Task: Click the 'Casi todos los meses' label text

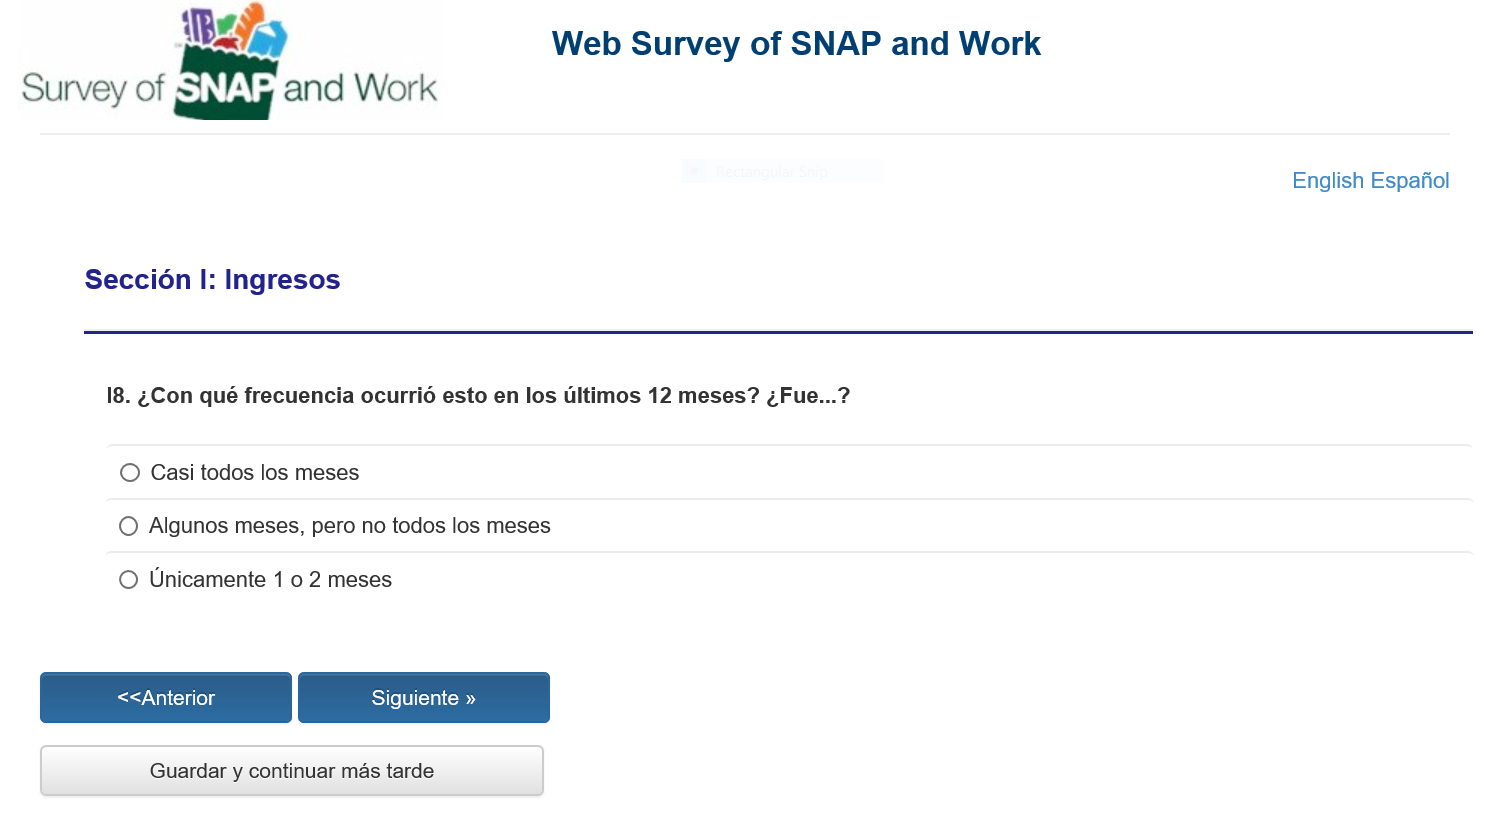Action: pyautogui.click(x=255, y=473)
